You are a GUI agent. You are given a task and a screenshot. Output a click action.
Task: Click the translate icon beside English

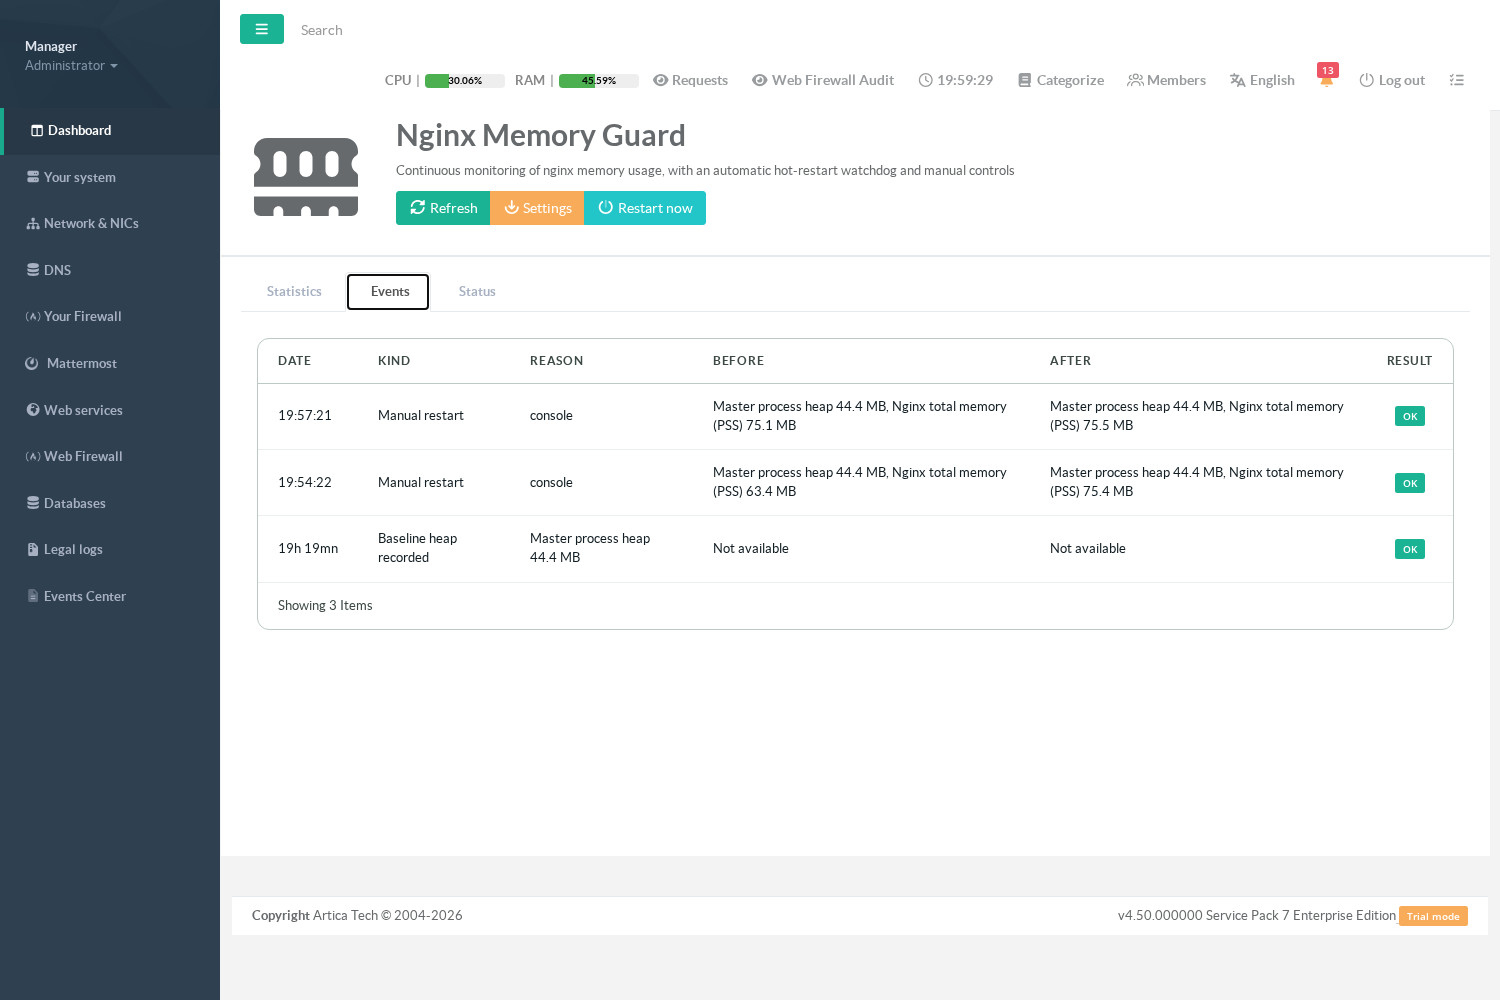tap(1237, 80)
